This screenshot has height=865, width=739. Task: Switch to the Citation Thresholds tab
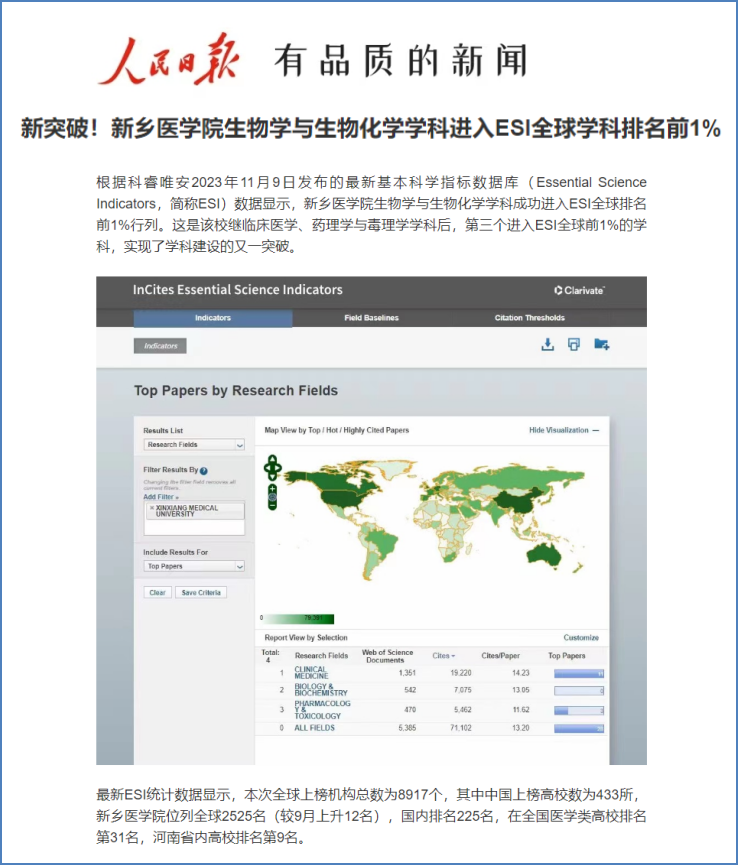529,318
